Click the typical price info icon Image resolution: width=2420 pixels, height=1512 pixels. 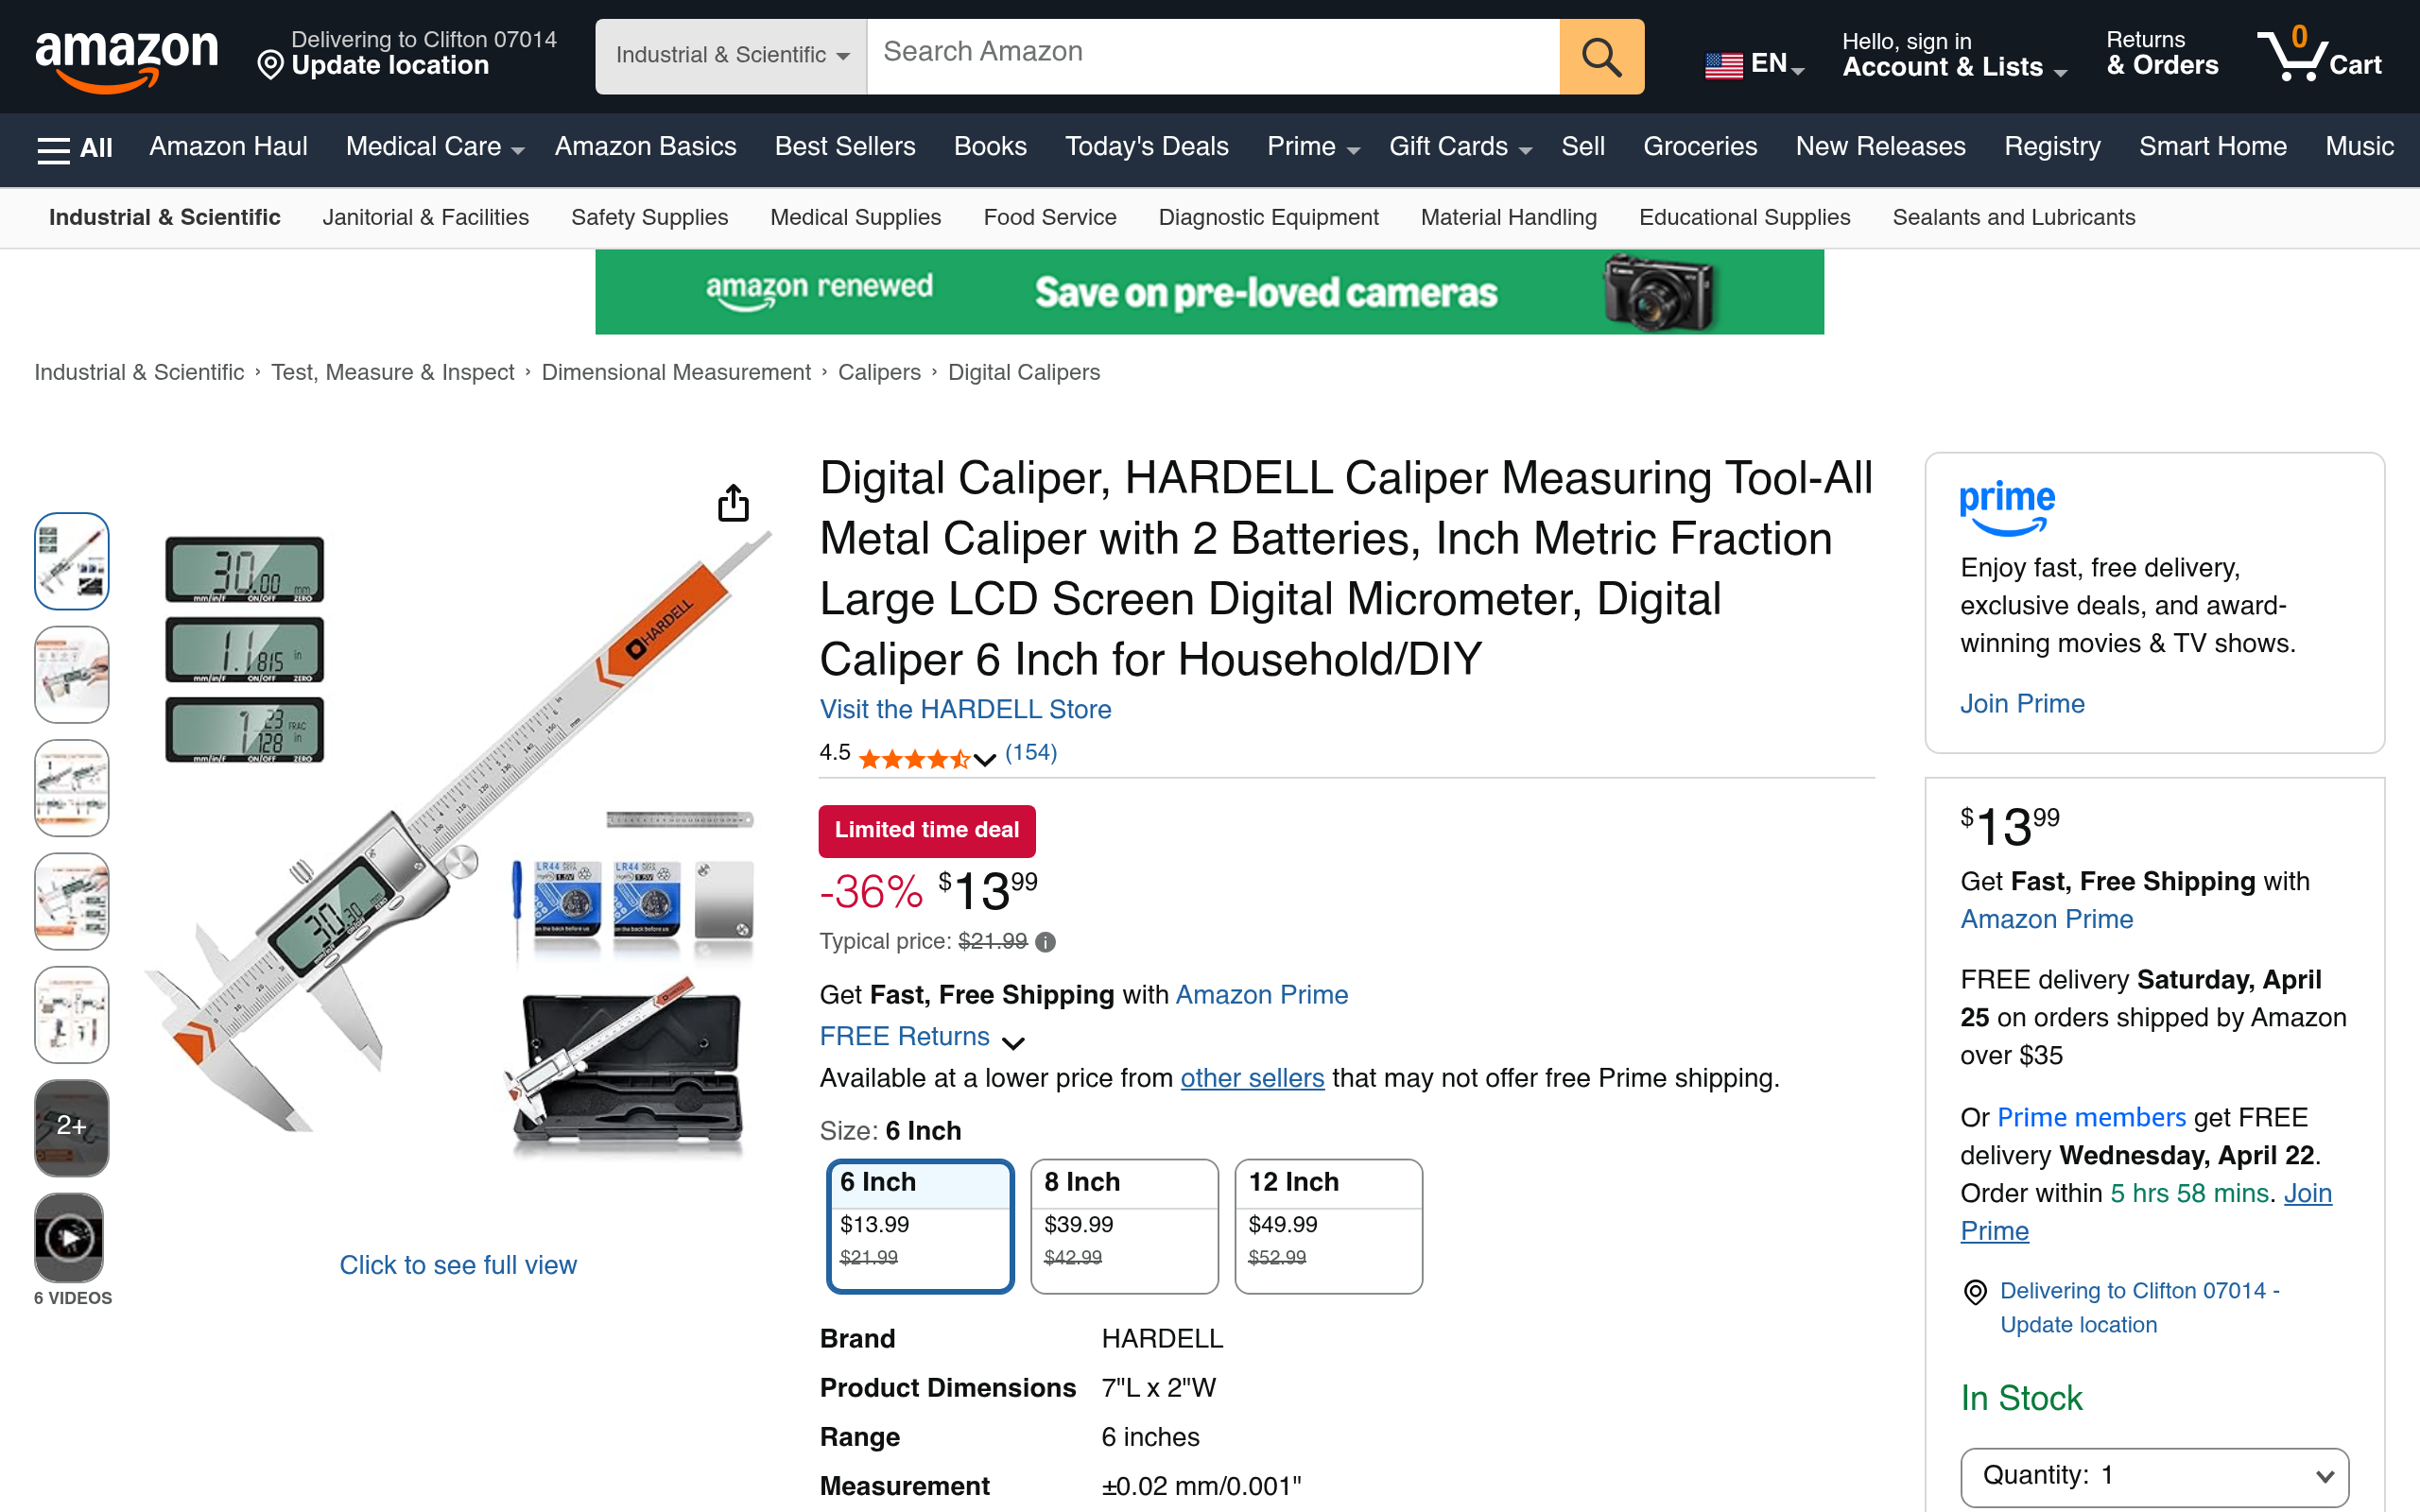coord(1045,942)
